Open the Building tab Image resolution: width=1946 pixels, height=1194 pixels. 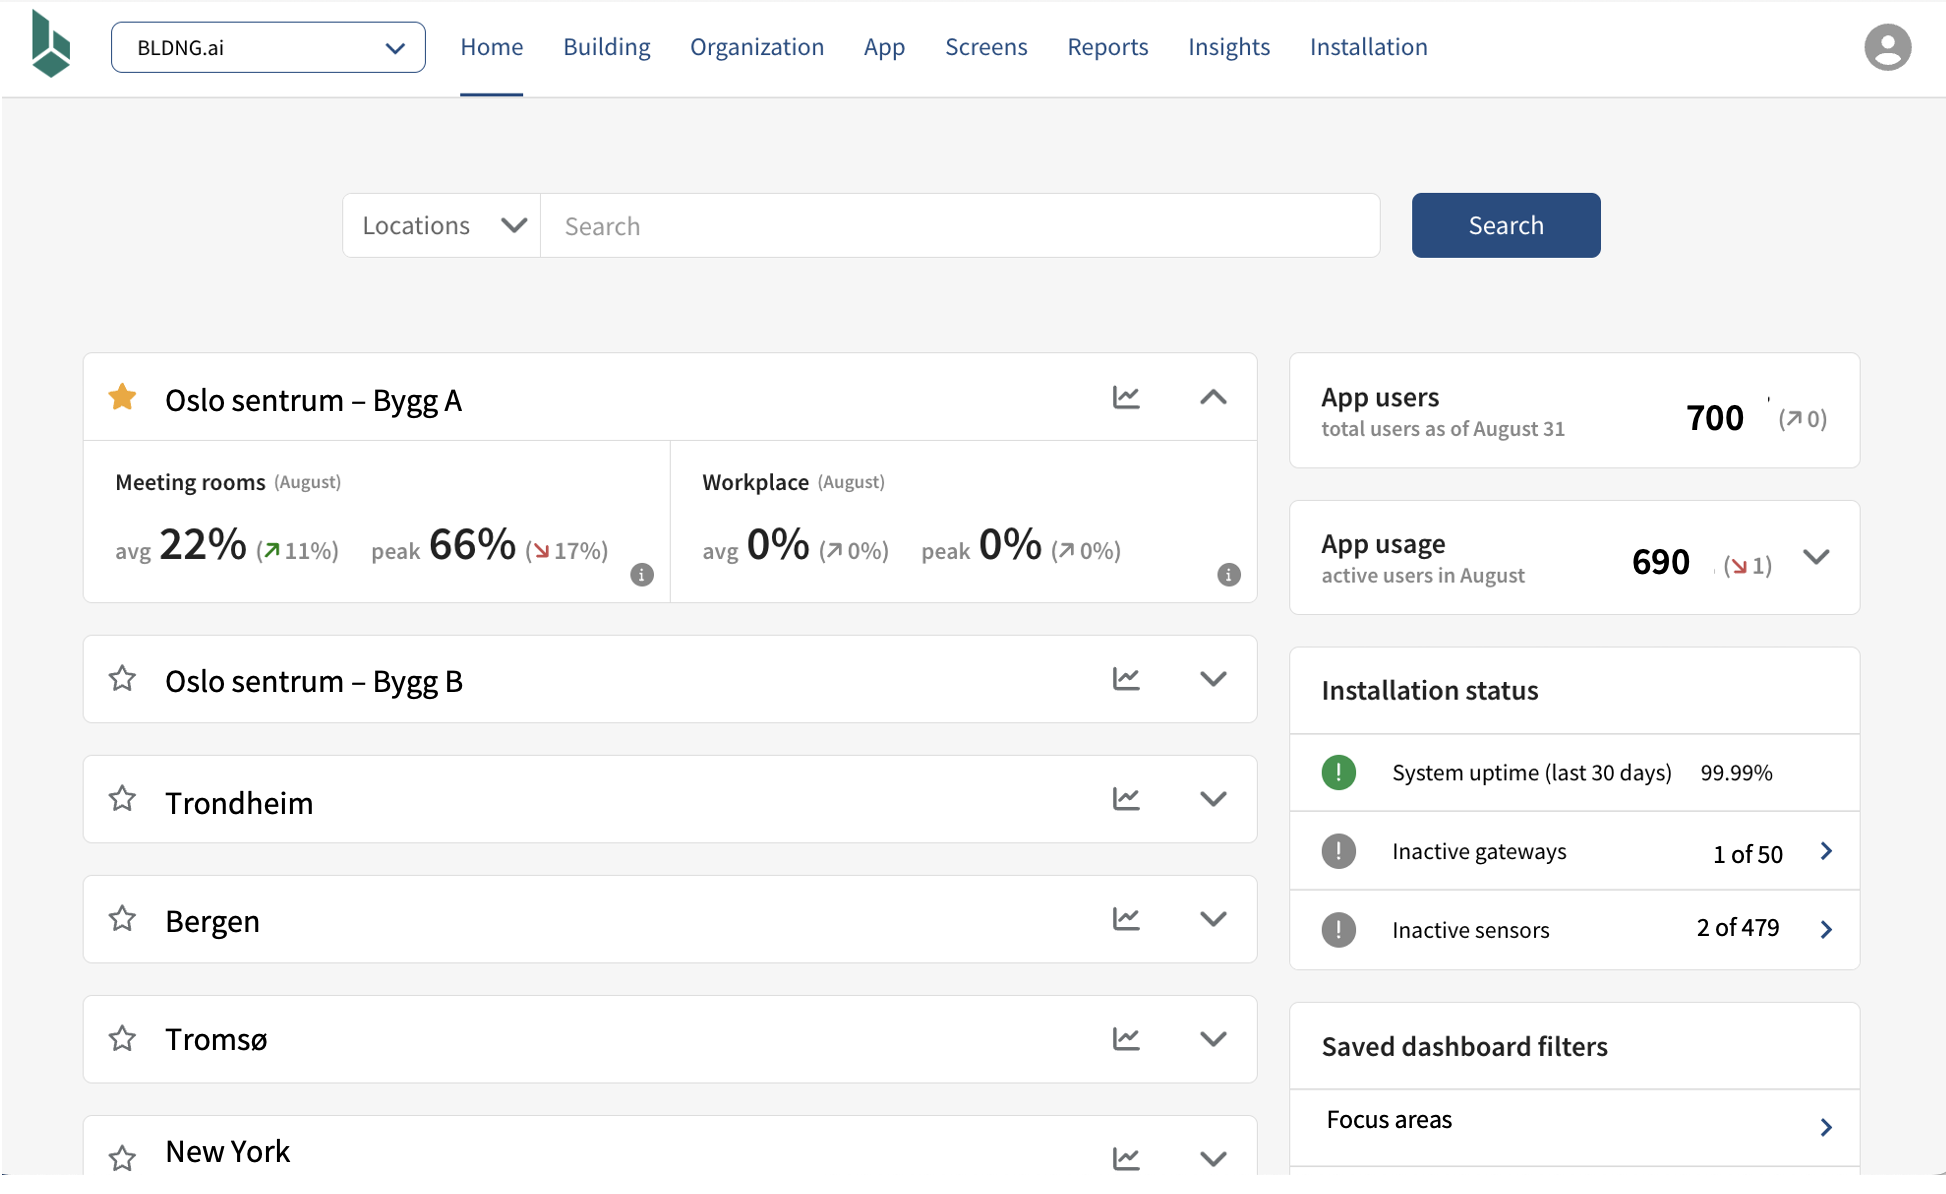(606, 47)
